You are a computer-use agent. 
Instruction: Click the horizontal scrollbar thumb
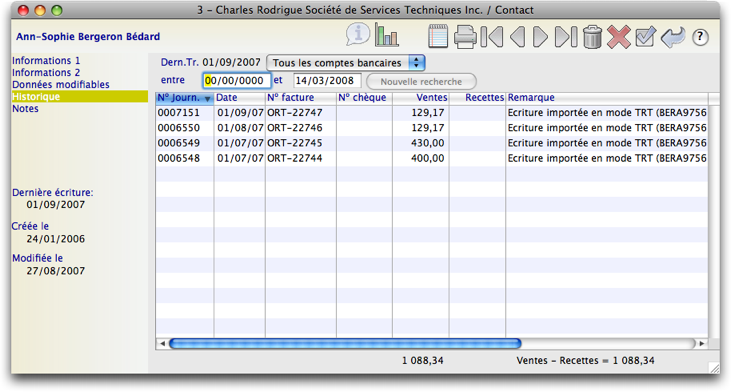[345, 344]
